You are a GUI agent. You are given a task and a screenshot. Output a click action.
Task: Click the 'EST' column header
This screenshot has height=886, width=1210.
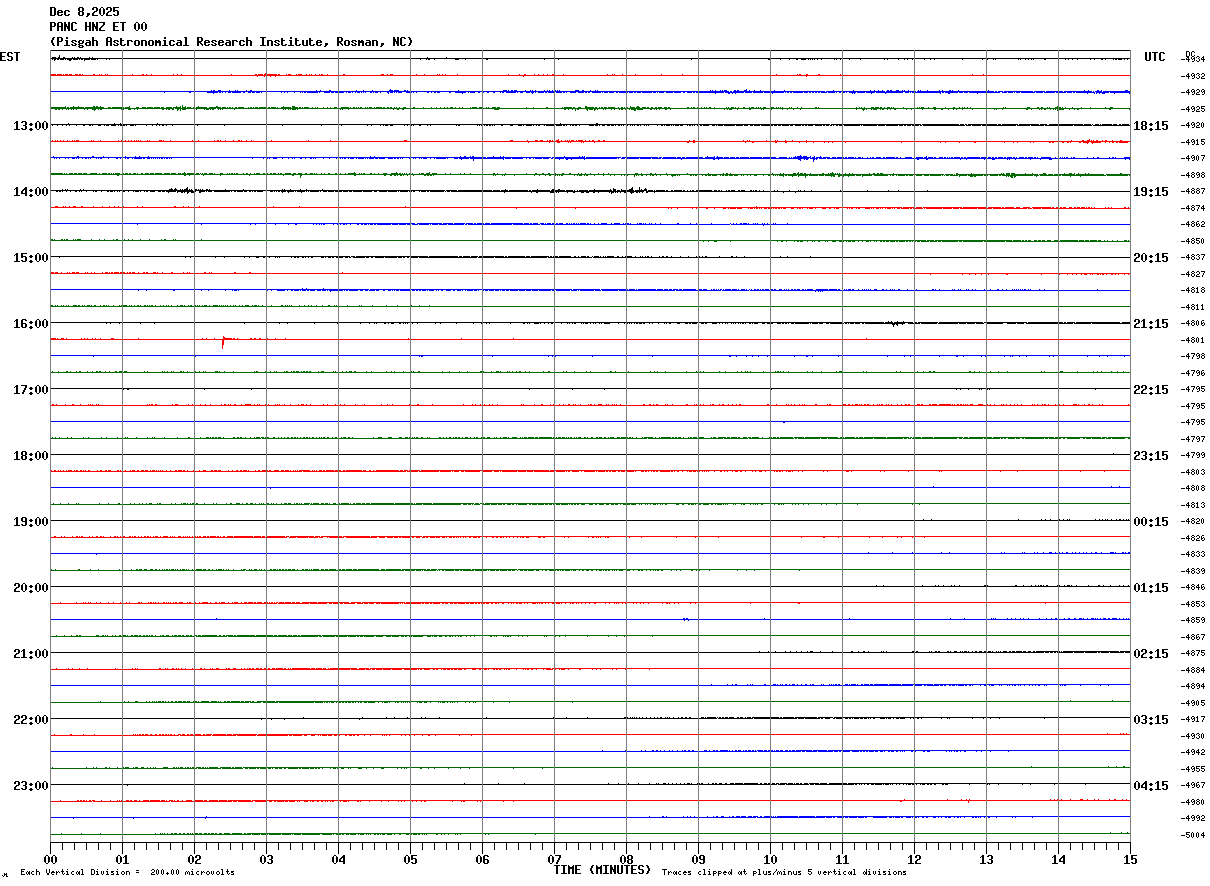10,57
